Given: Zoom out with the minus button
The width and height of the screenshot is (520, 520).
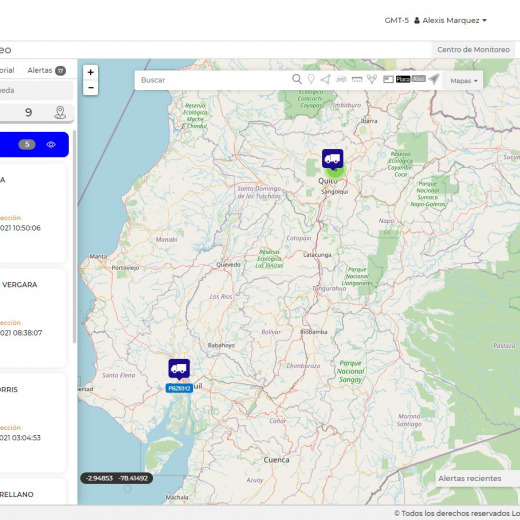Looking at the screenshot, I should point(90,88).
